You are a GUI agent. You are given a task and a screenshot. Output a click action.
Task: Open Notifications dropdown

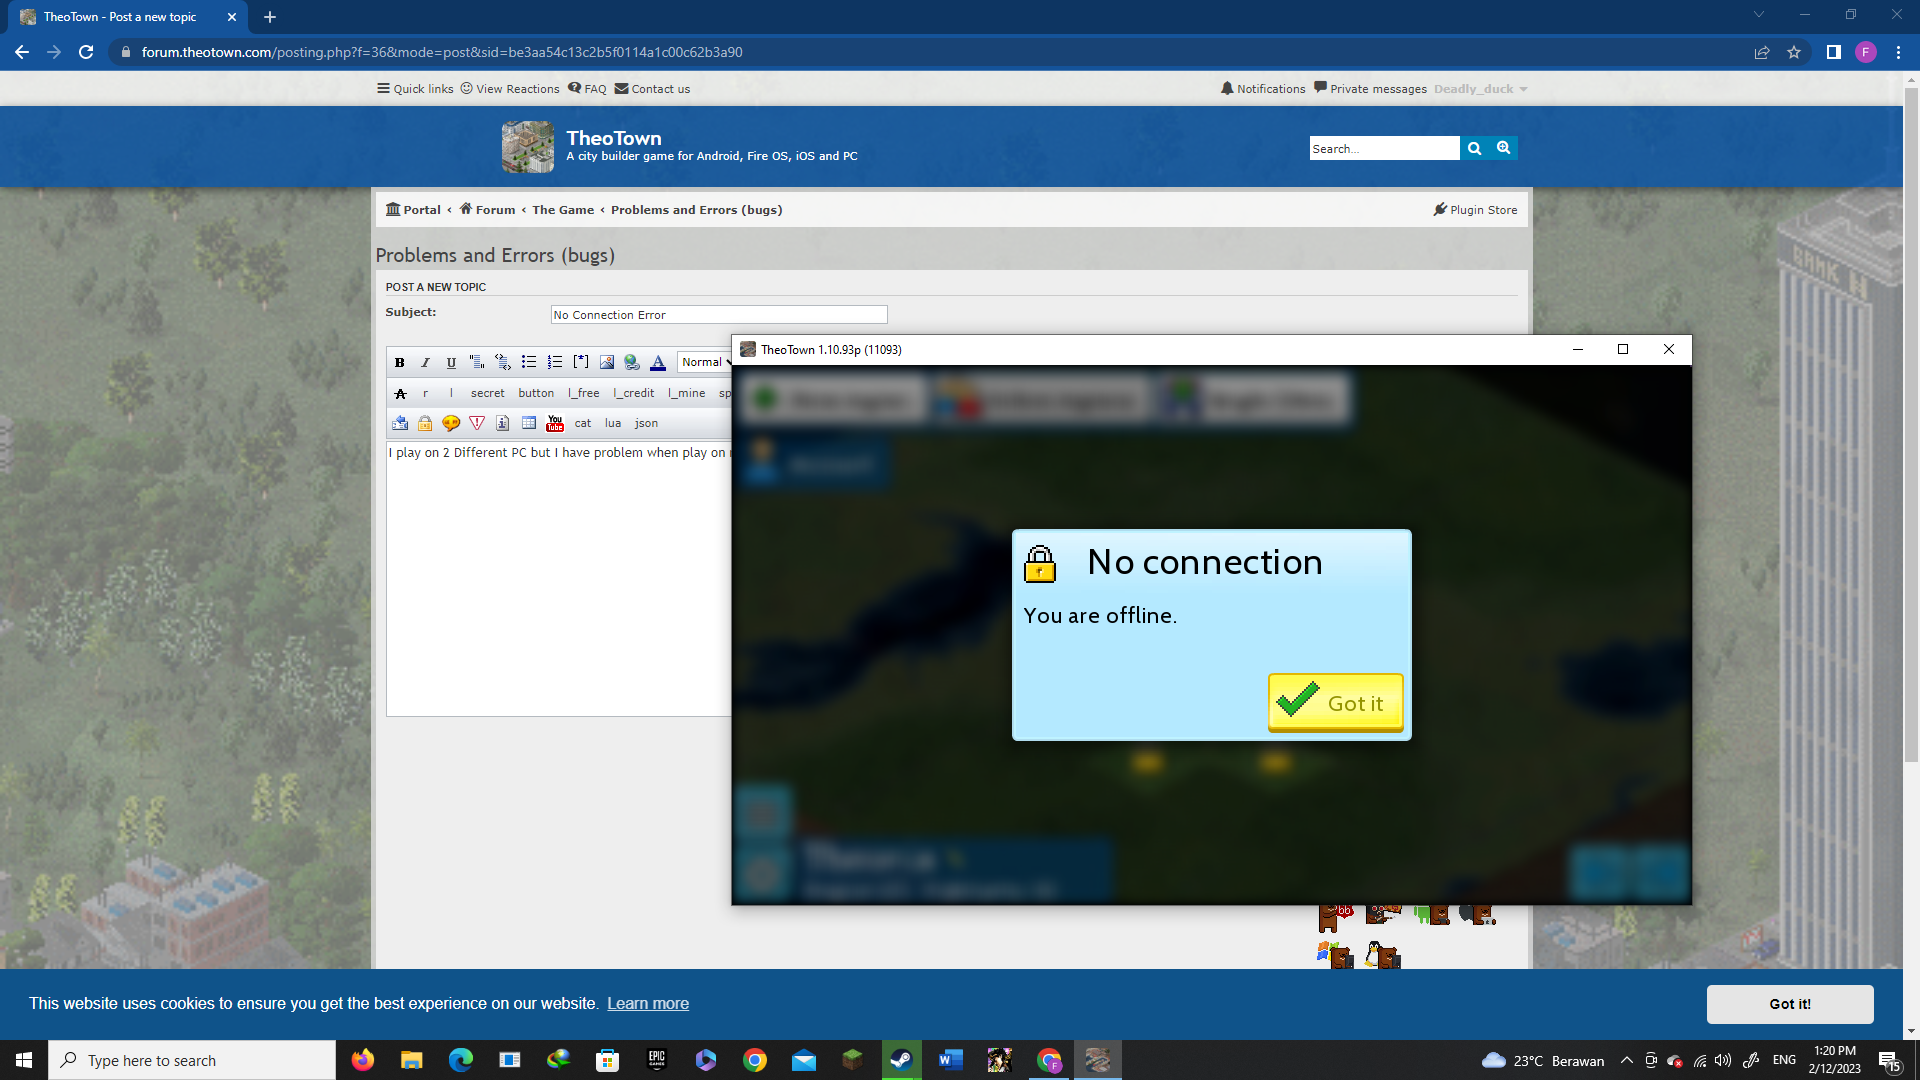tap(1263, 89)
